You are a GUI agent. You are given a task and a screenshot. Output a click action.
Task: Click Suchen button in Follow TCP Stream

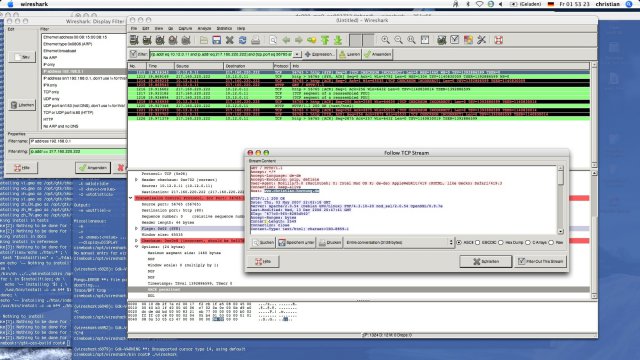point(263,242)
